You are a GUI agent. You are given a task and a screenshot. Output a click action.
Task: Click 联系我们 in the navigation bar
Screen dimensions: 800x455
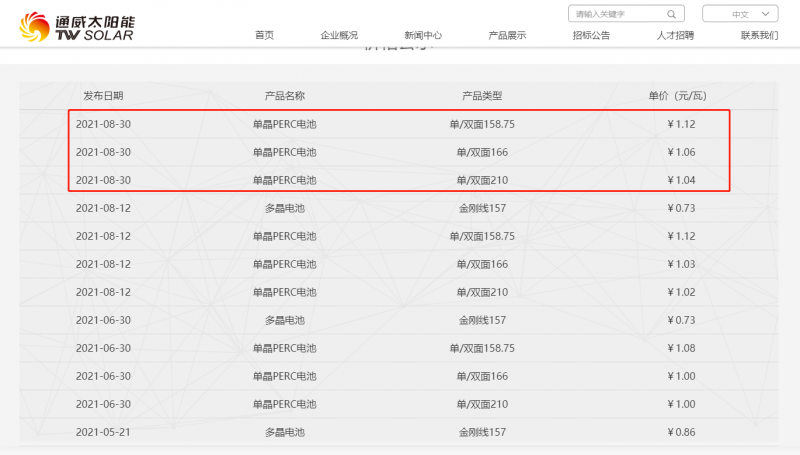759,35
